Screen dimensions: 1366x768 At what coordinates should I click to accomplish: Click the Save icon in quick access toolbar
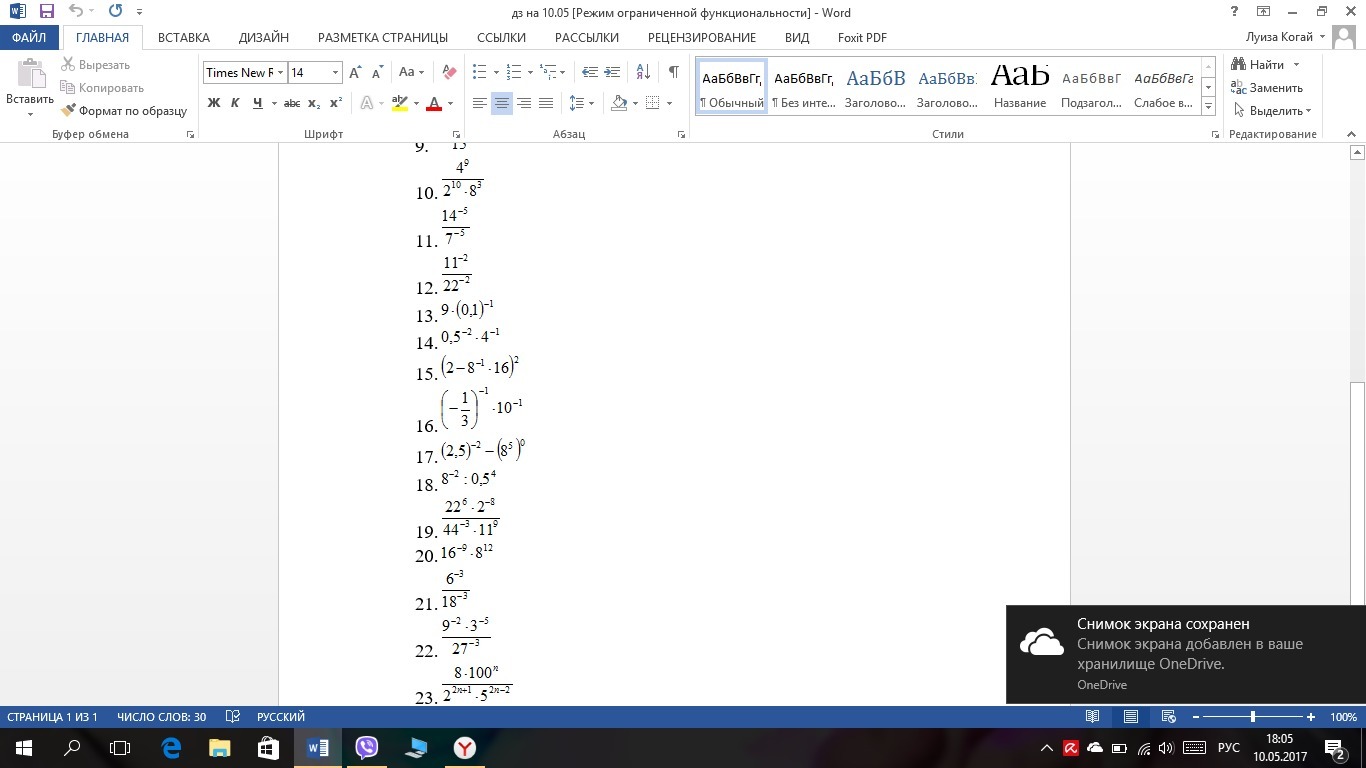pos(47,12)
